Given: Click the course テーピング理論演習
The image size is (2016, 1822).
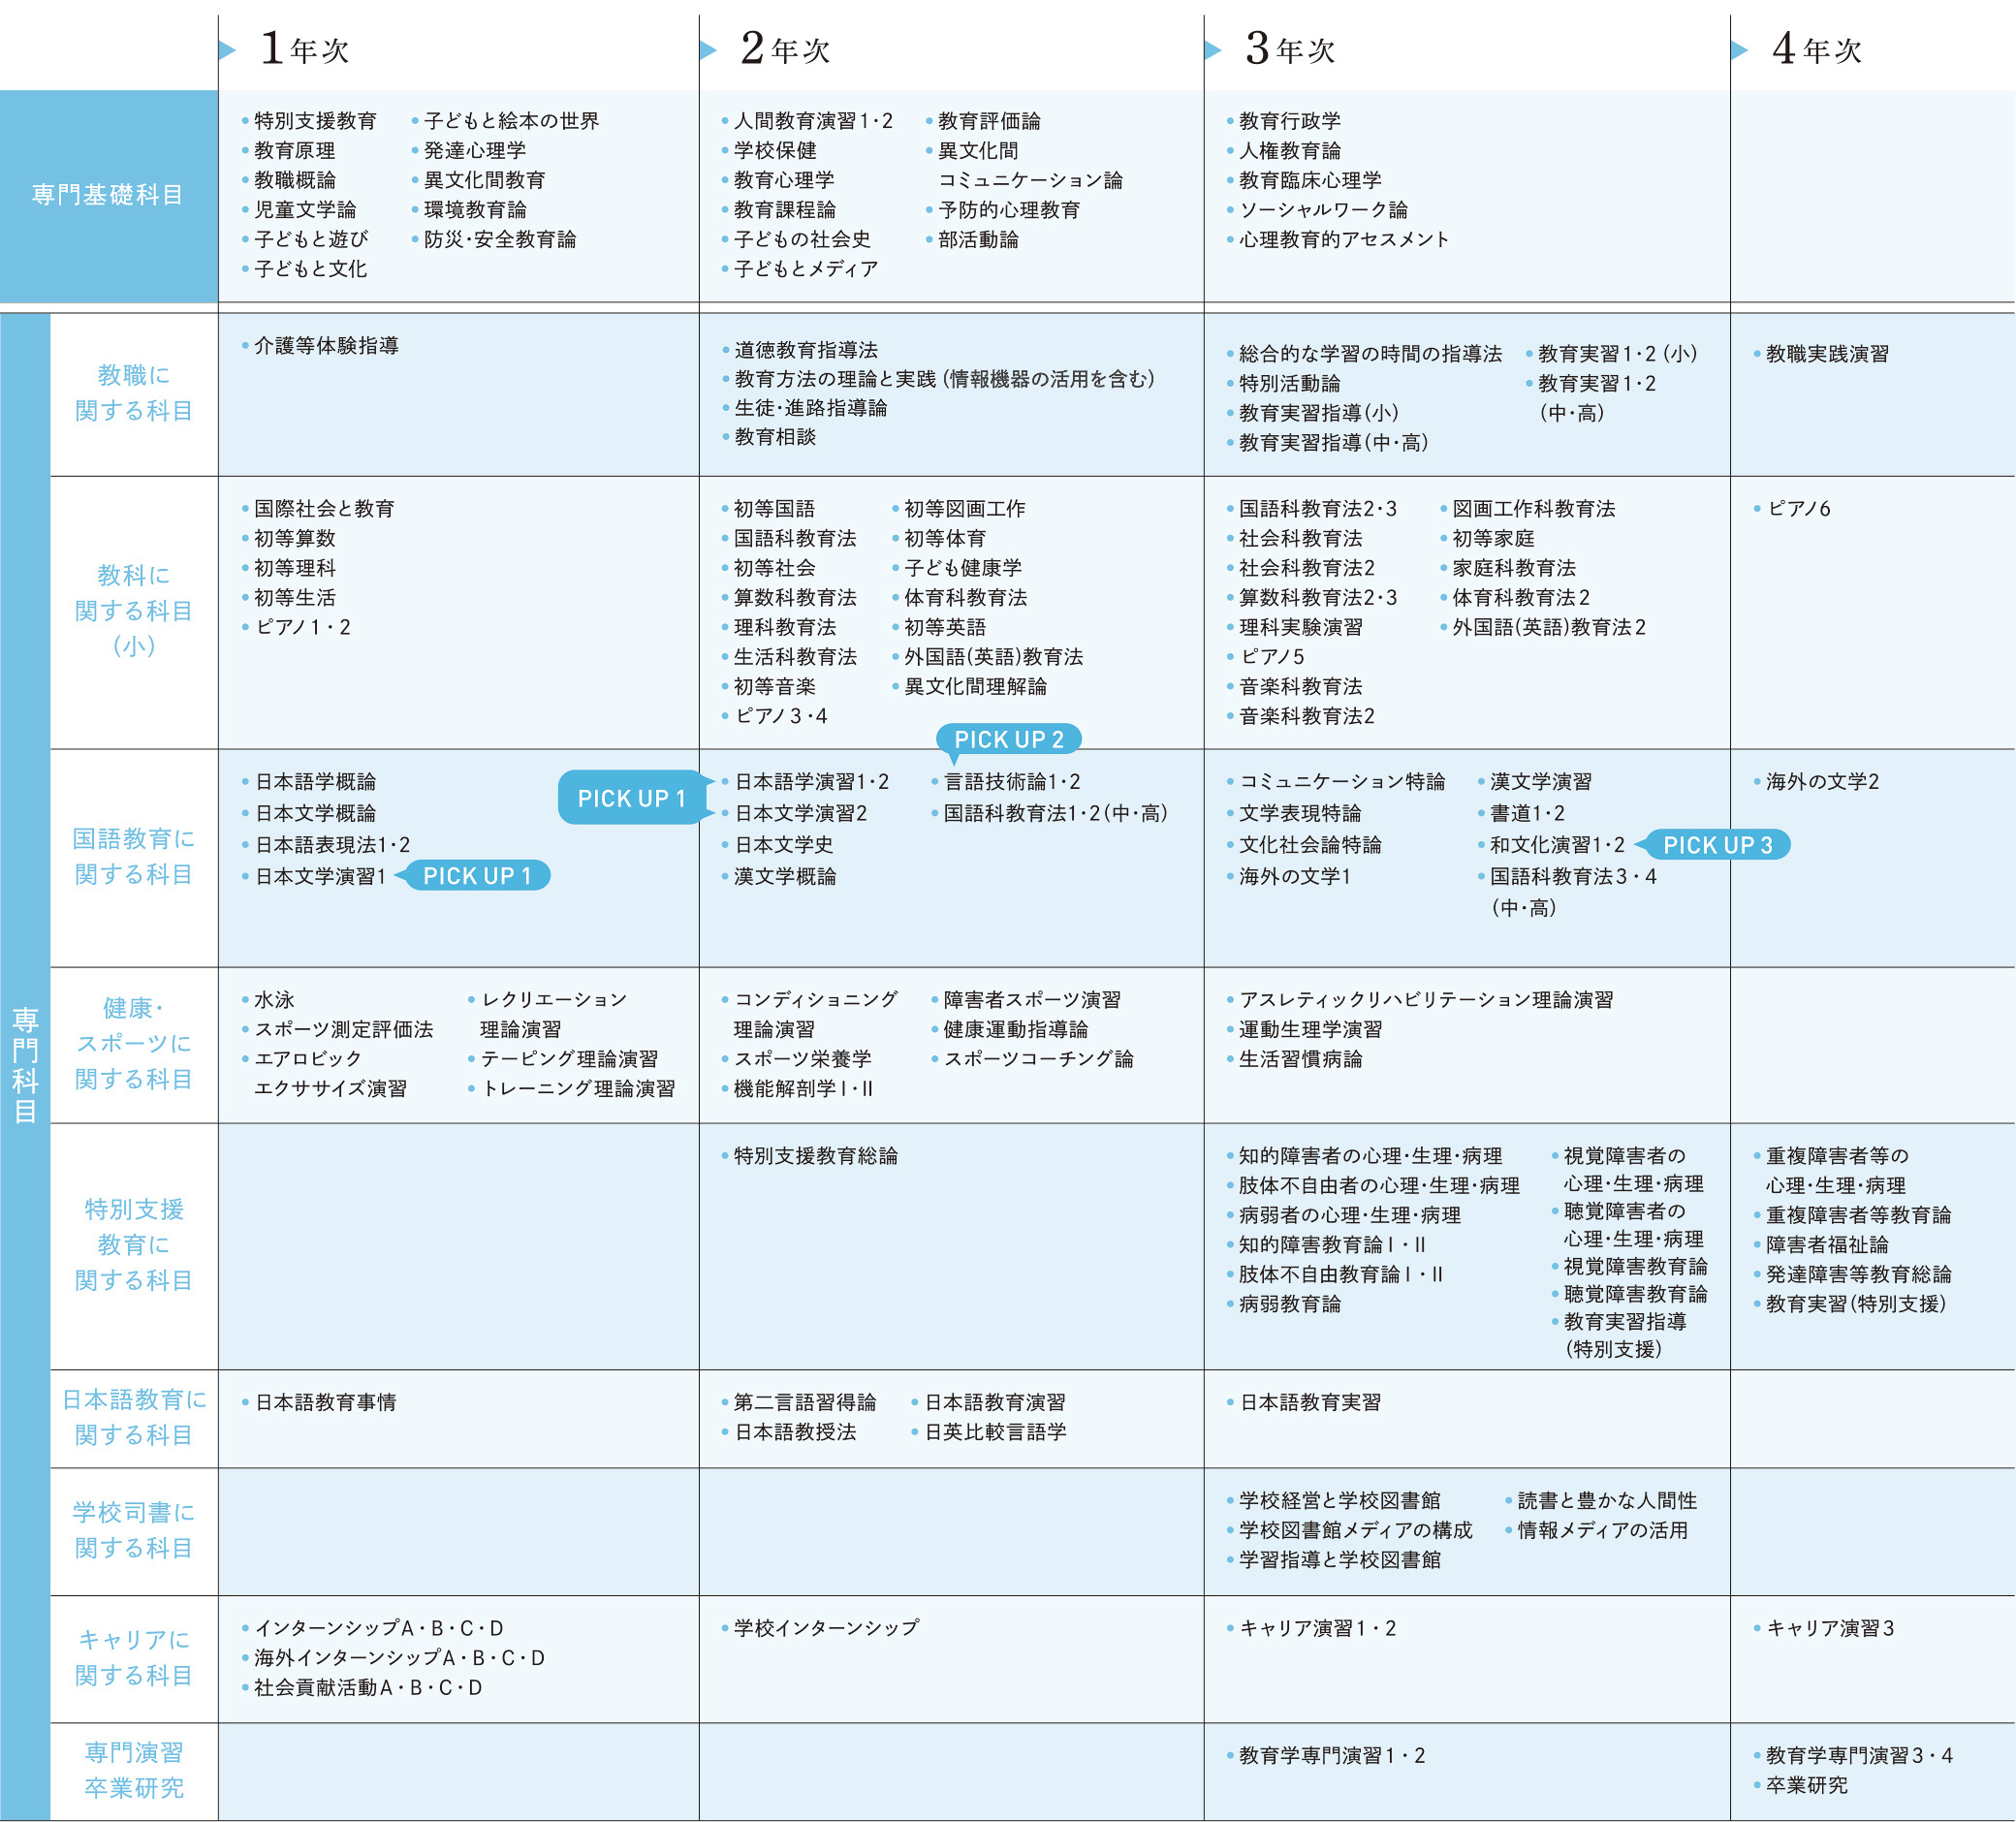Looking at the screenshot, I should (569, 1059).
